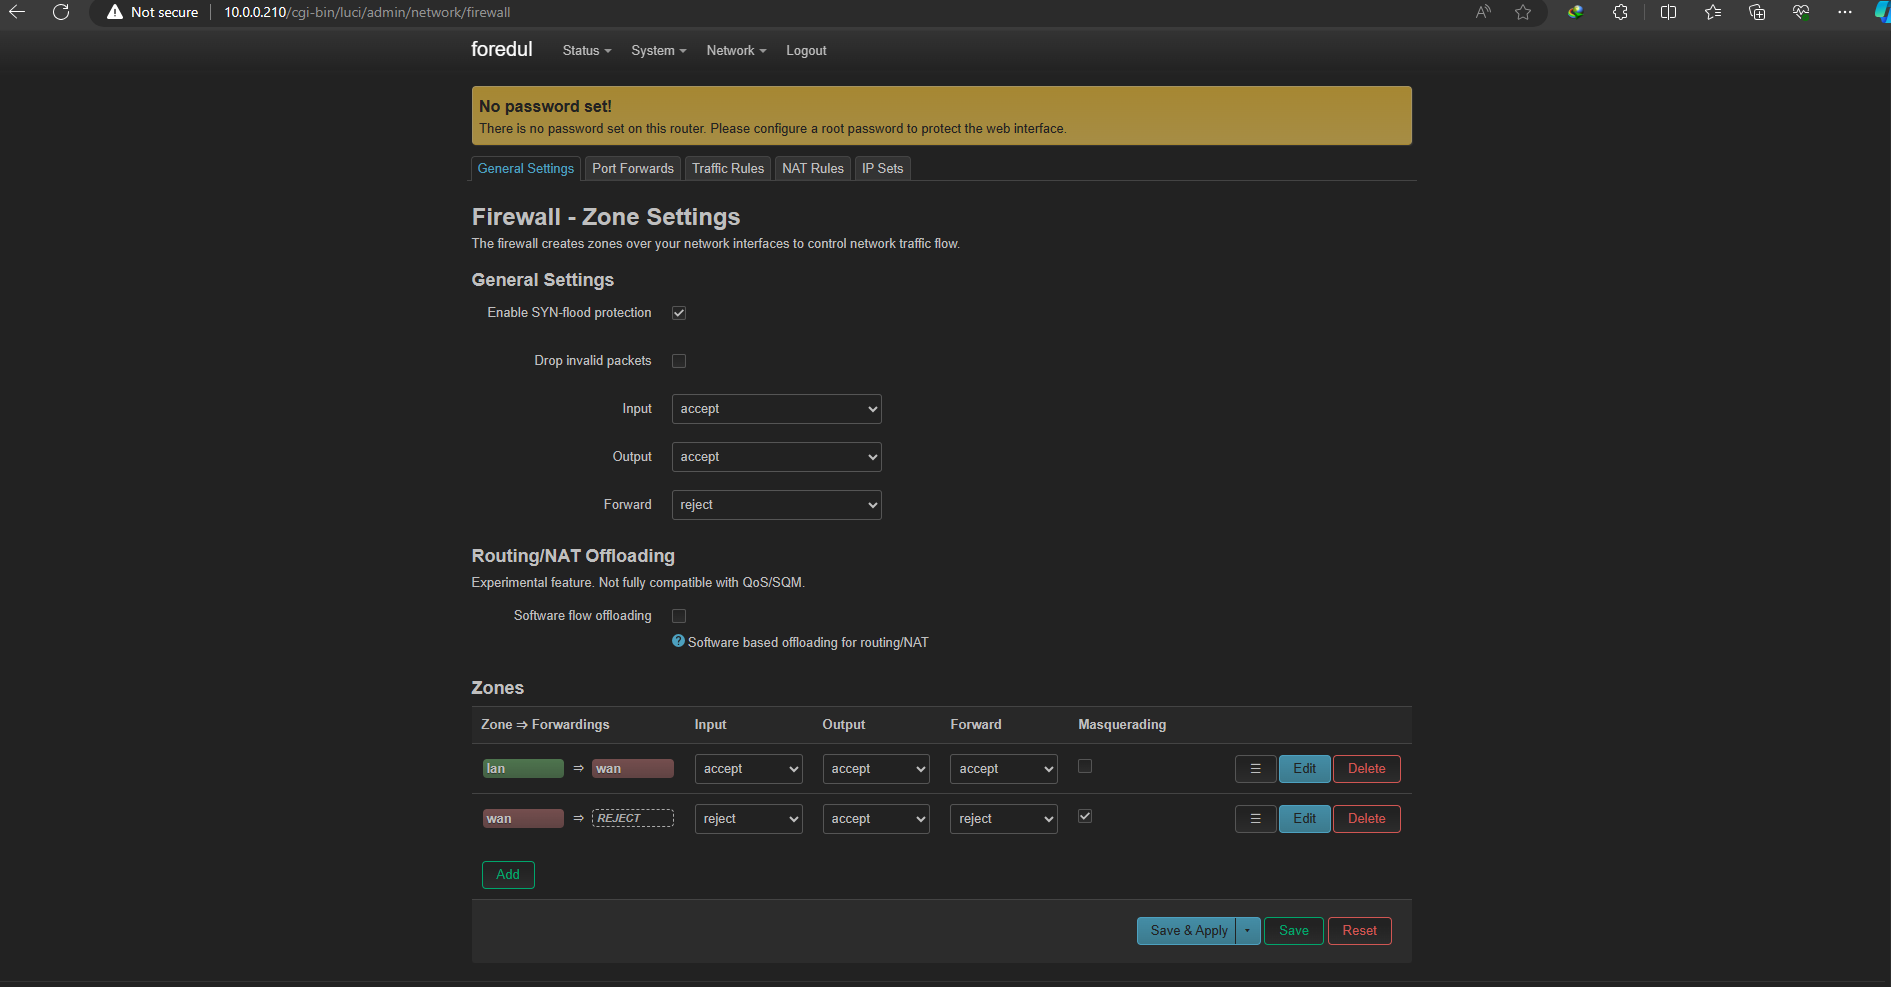The width and height of the screenshot is (1891, 987).
Task: Open the Collections icon in browser toolbar
Action: (x=1757, y=12)
